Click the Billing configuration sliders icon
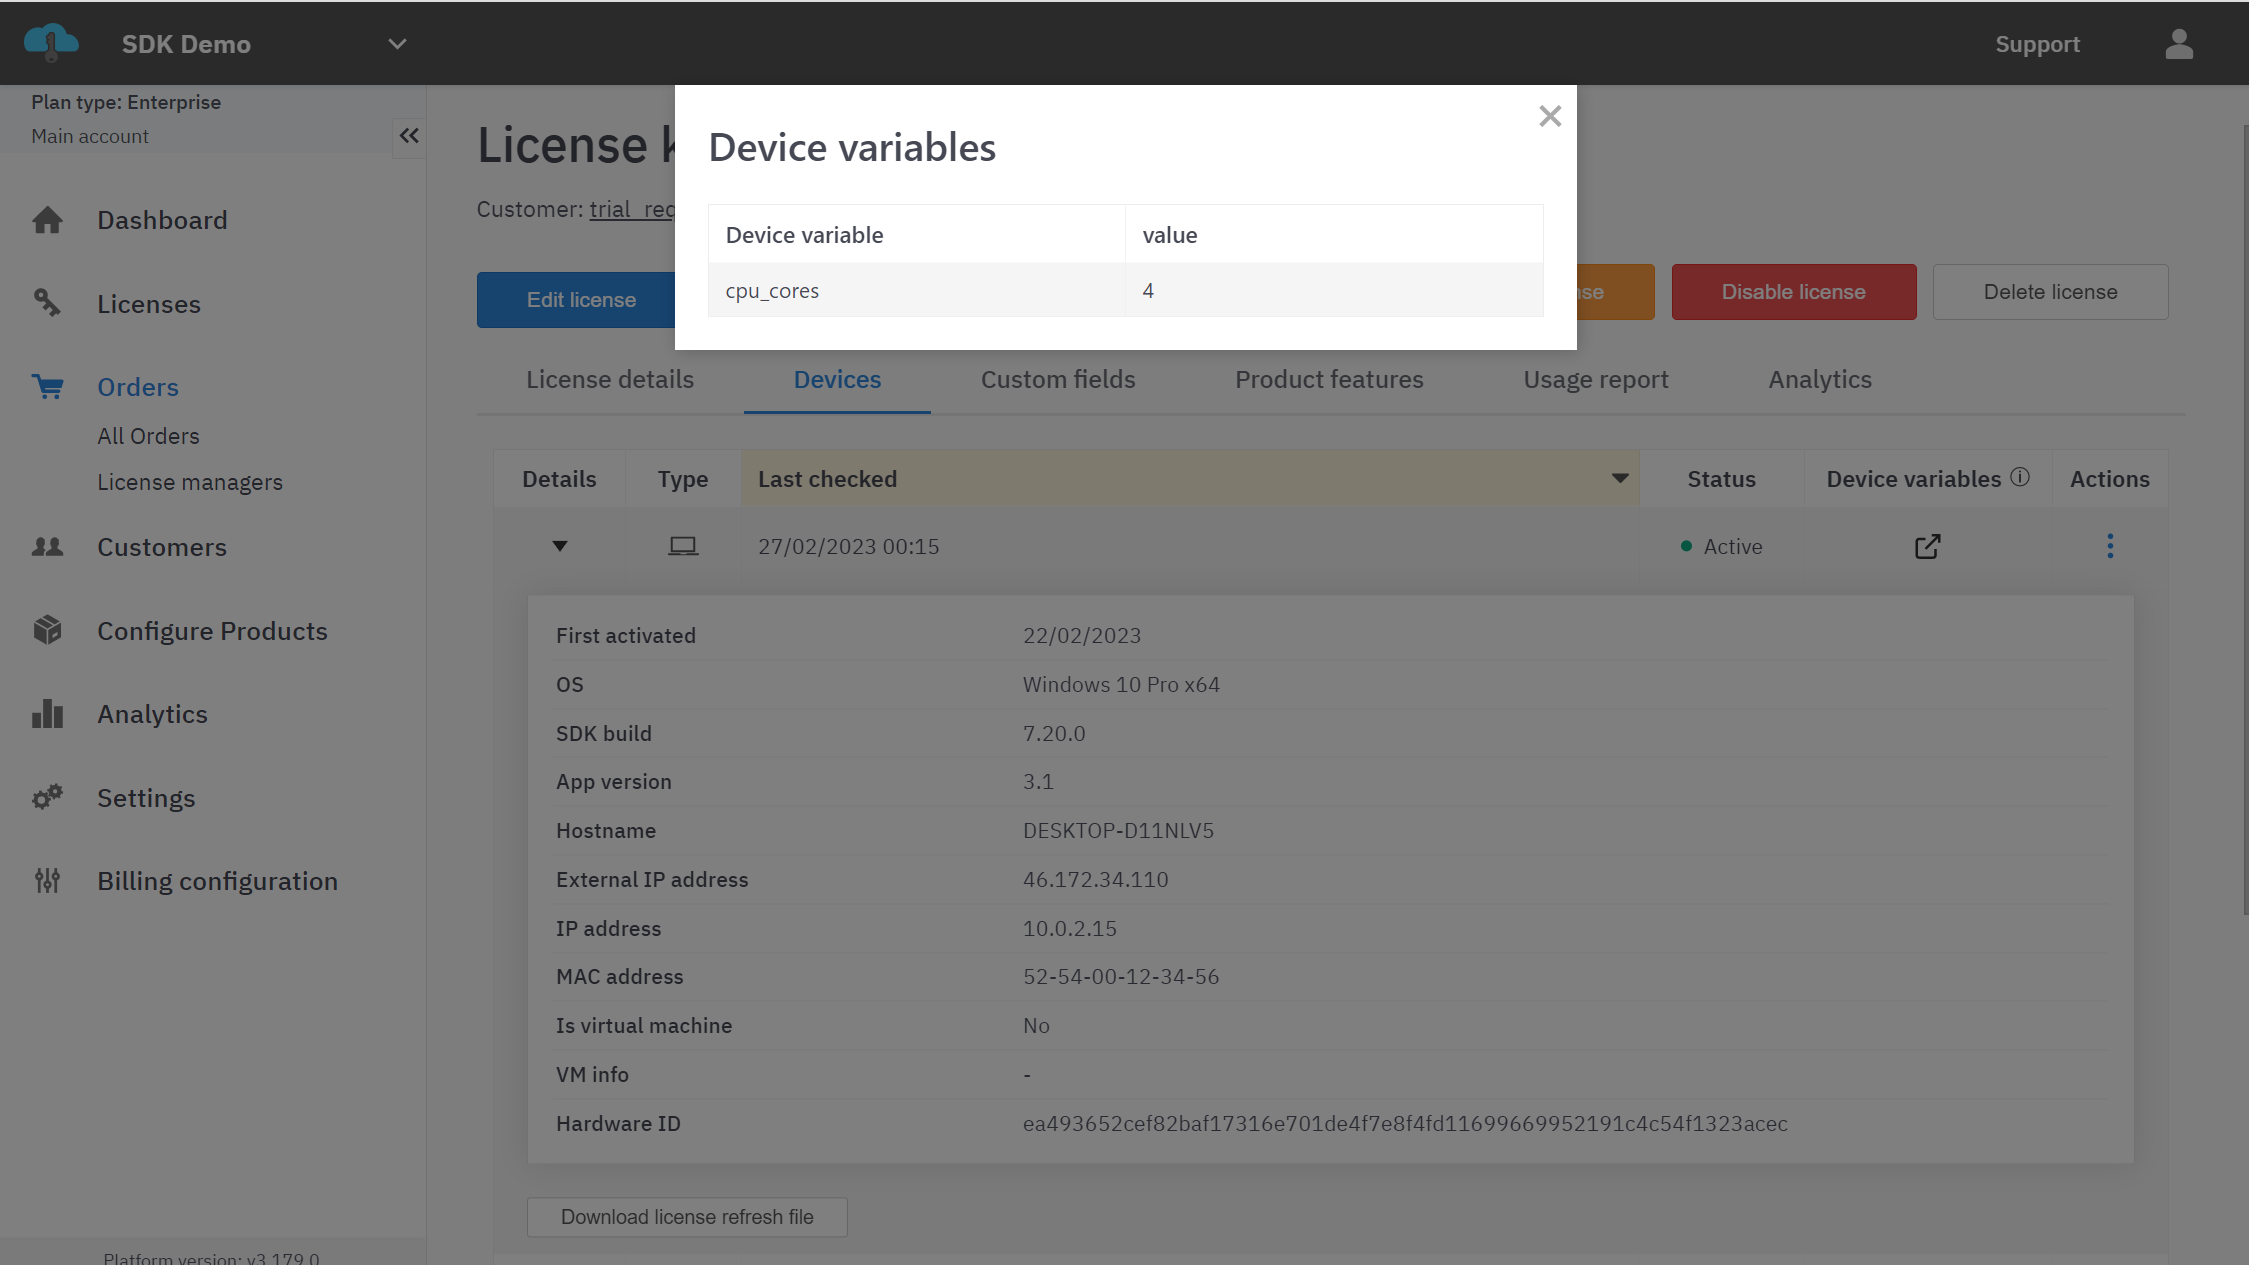 (x=47, y=881)
